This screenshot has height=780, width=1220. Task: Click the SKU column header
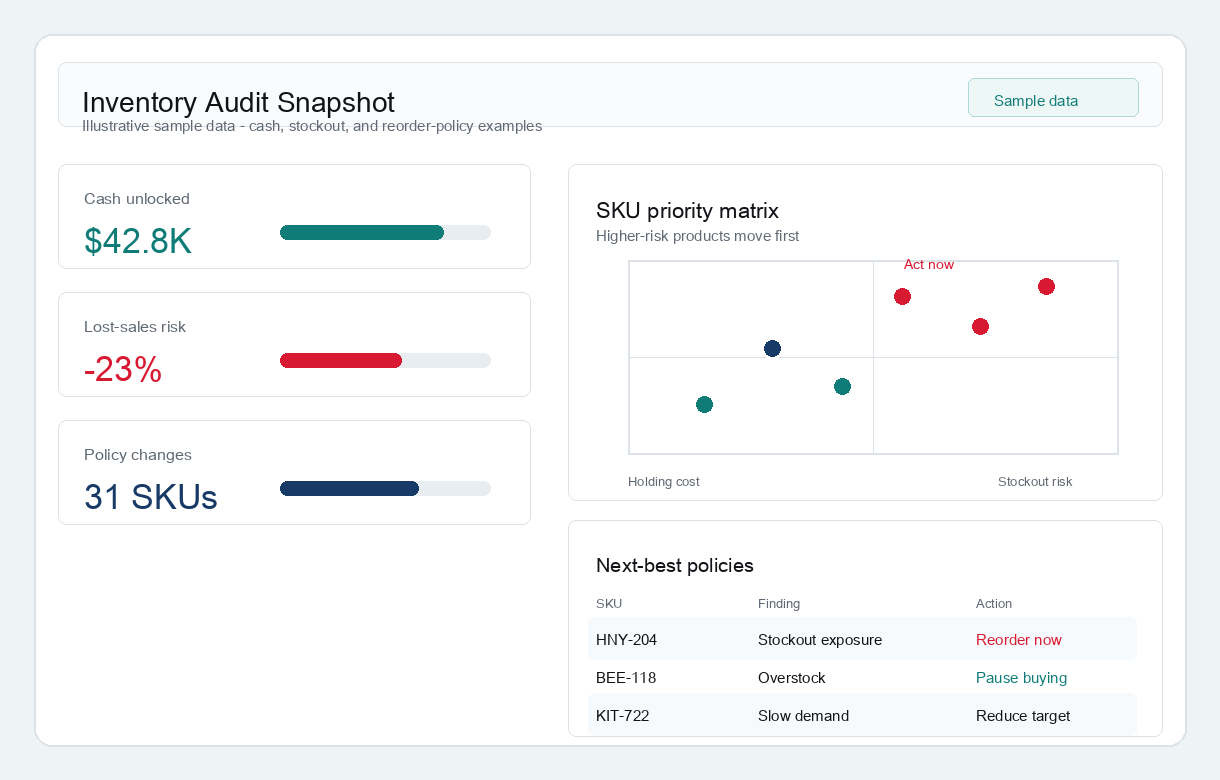(609, 604)
